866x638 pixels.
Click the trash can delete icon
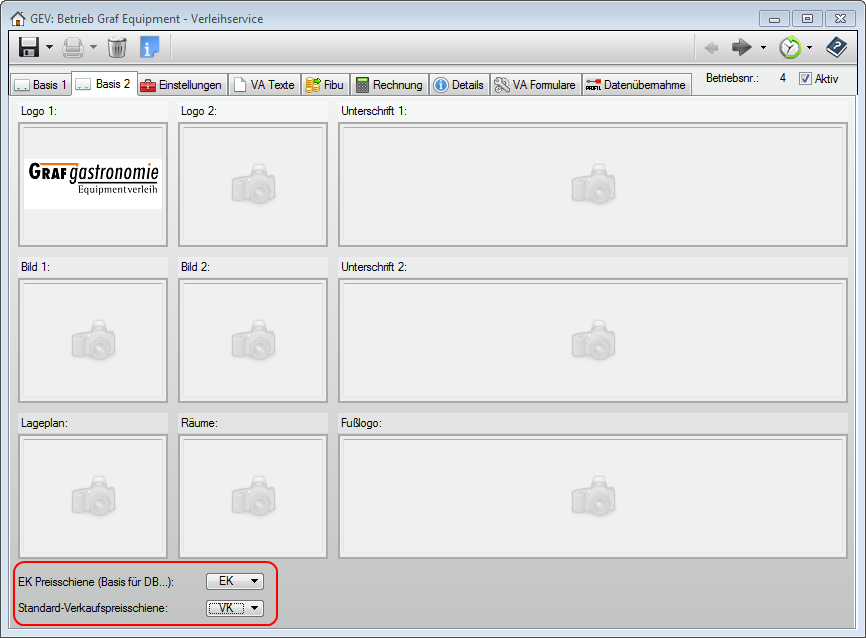click(x=117, y=47)
